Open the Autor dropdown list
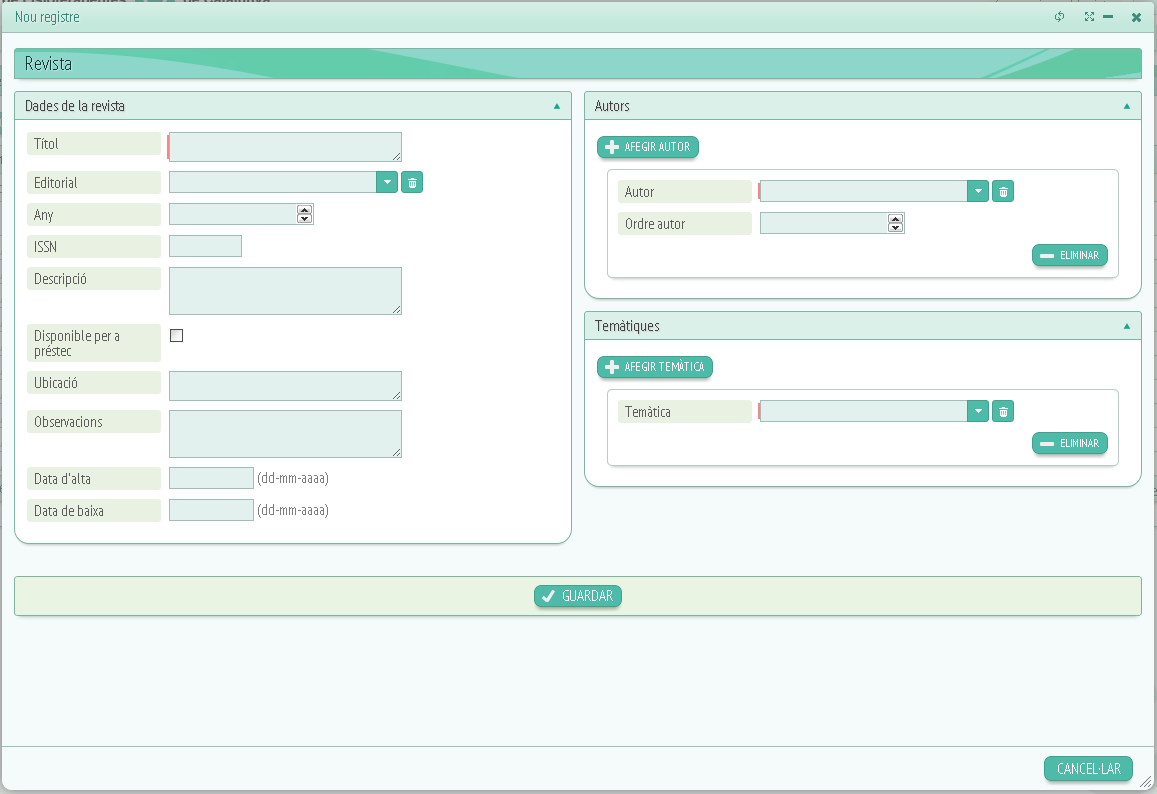This screenshot has width=1157, height=794. coord(978,191)
